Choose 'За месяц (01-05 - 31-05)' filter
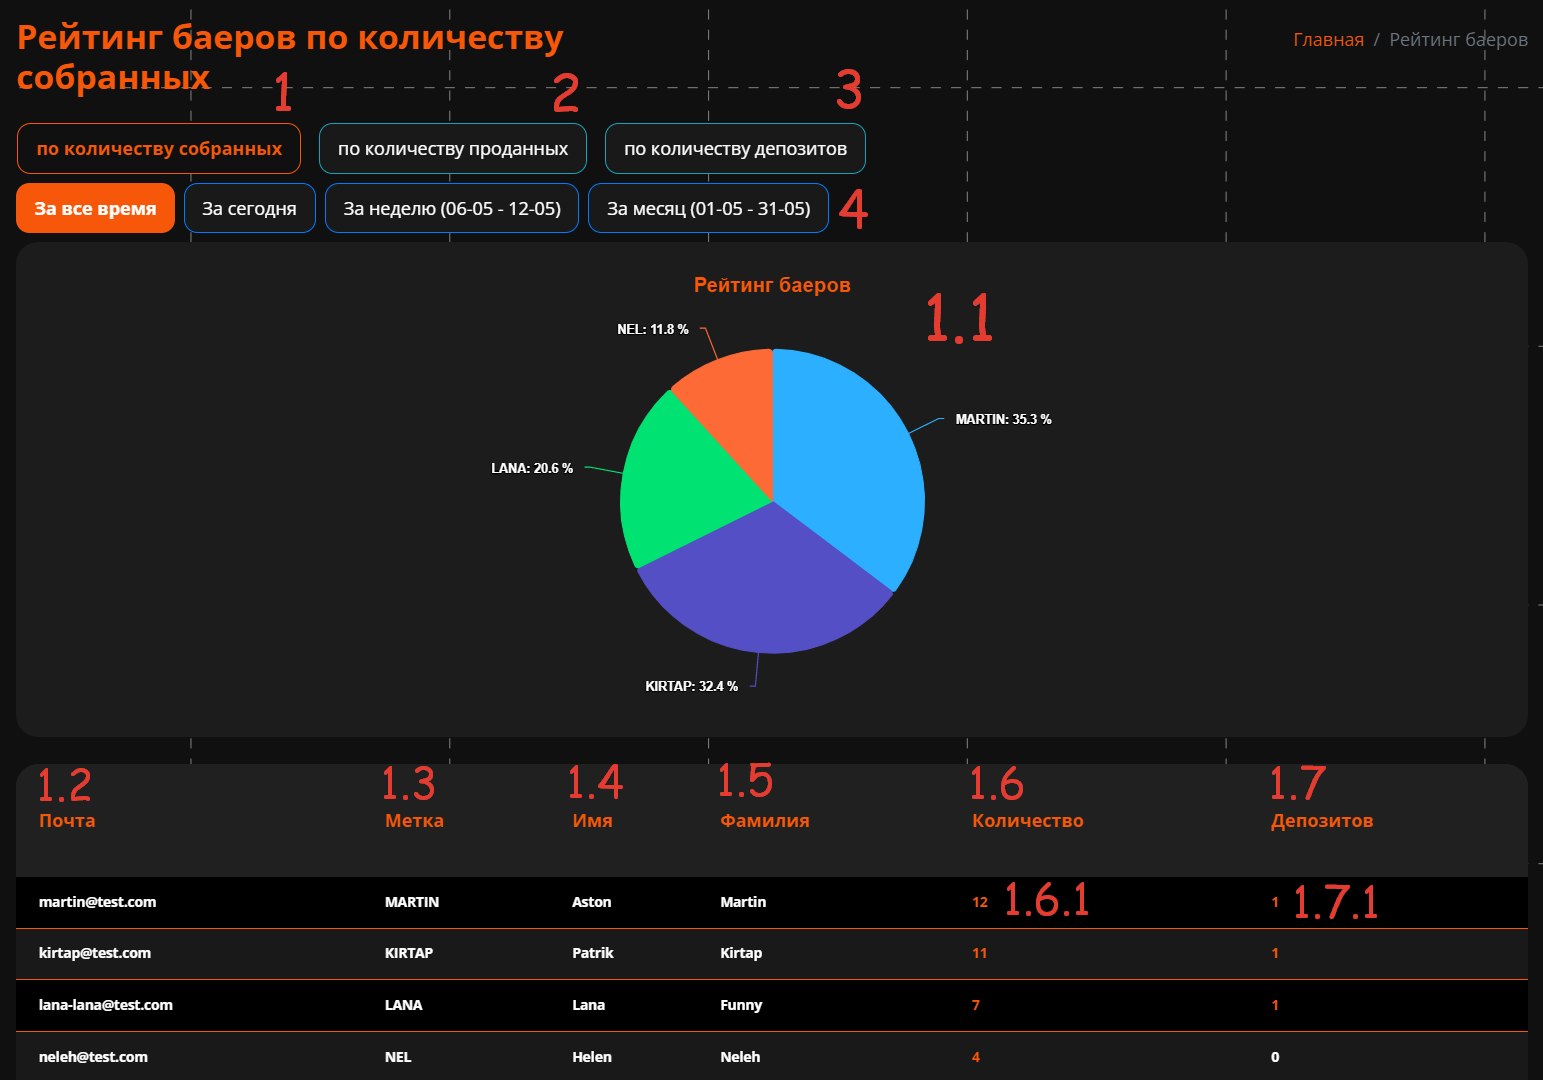The height and width of the screenshot is (1080, 1543). (x=708, y=208)
